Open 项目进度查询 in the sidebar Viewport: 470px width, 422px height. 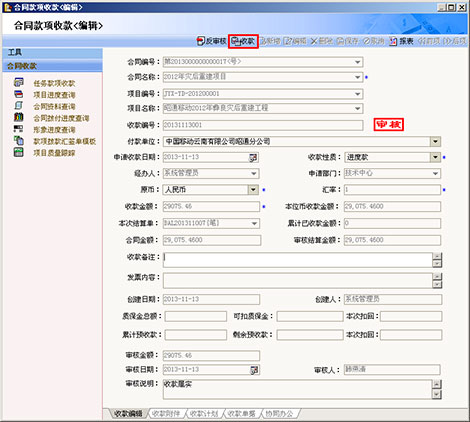(54, 95)
